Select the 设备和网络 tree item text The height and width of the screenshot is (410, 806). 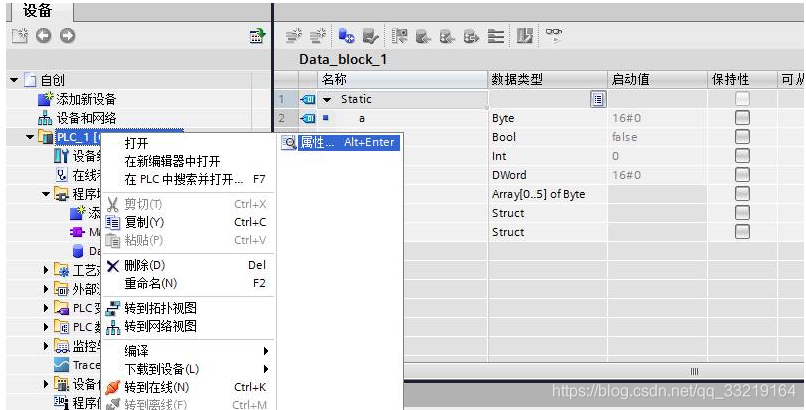click(86, 118)
